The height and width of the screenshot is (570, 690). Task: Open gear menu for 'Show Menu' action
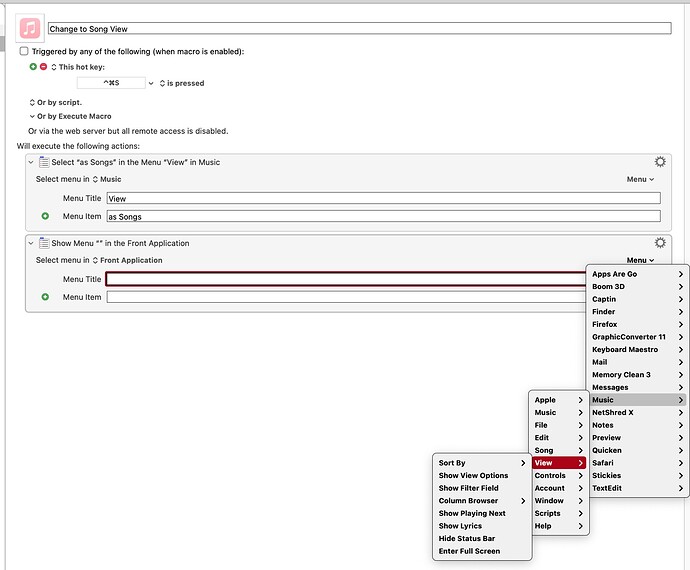coord(660,243)
